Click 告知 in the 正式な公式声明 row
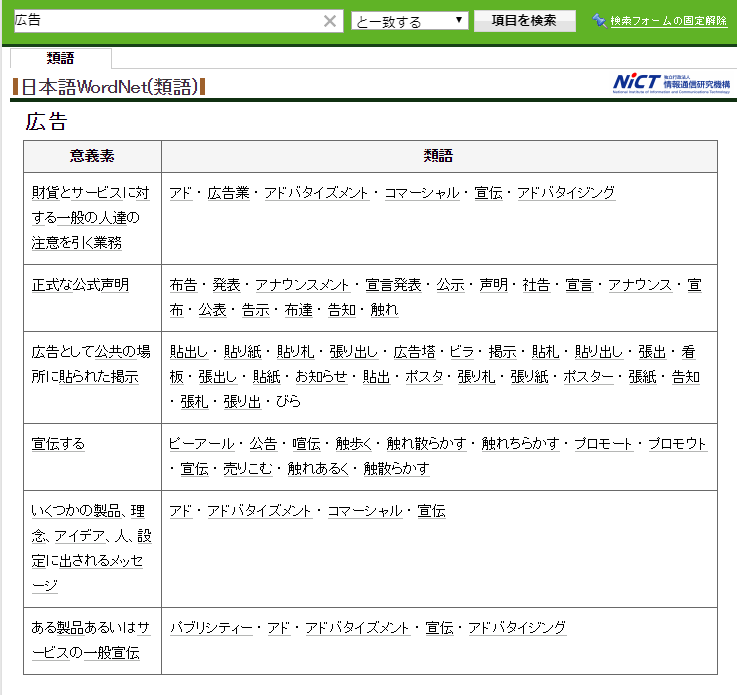Screen dimensions: 737x695 click(342, 310)
